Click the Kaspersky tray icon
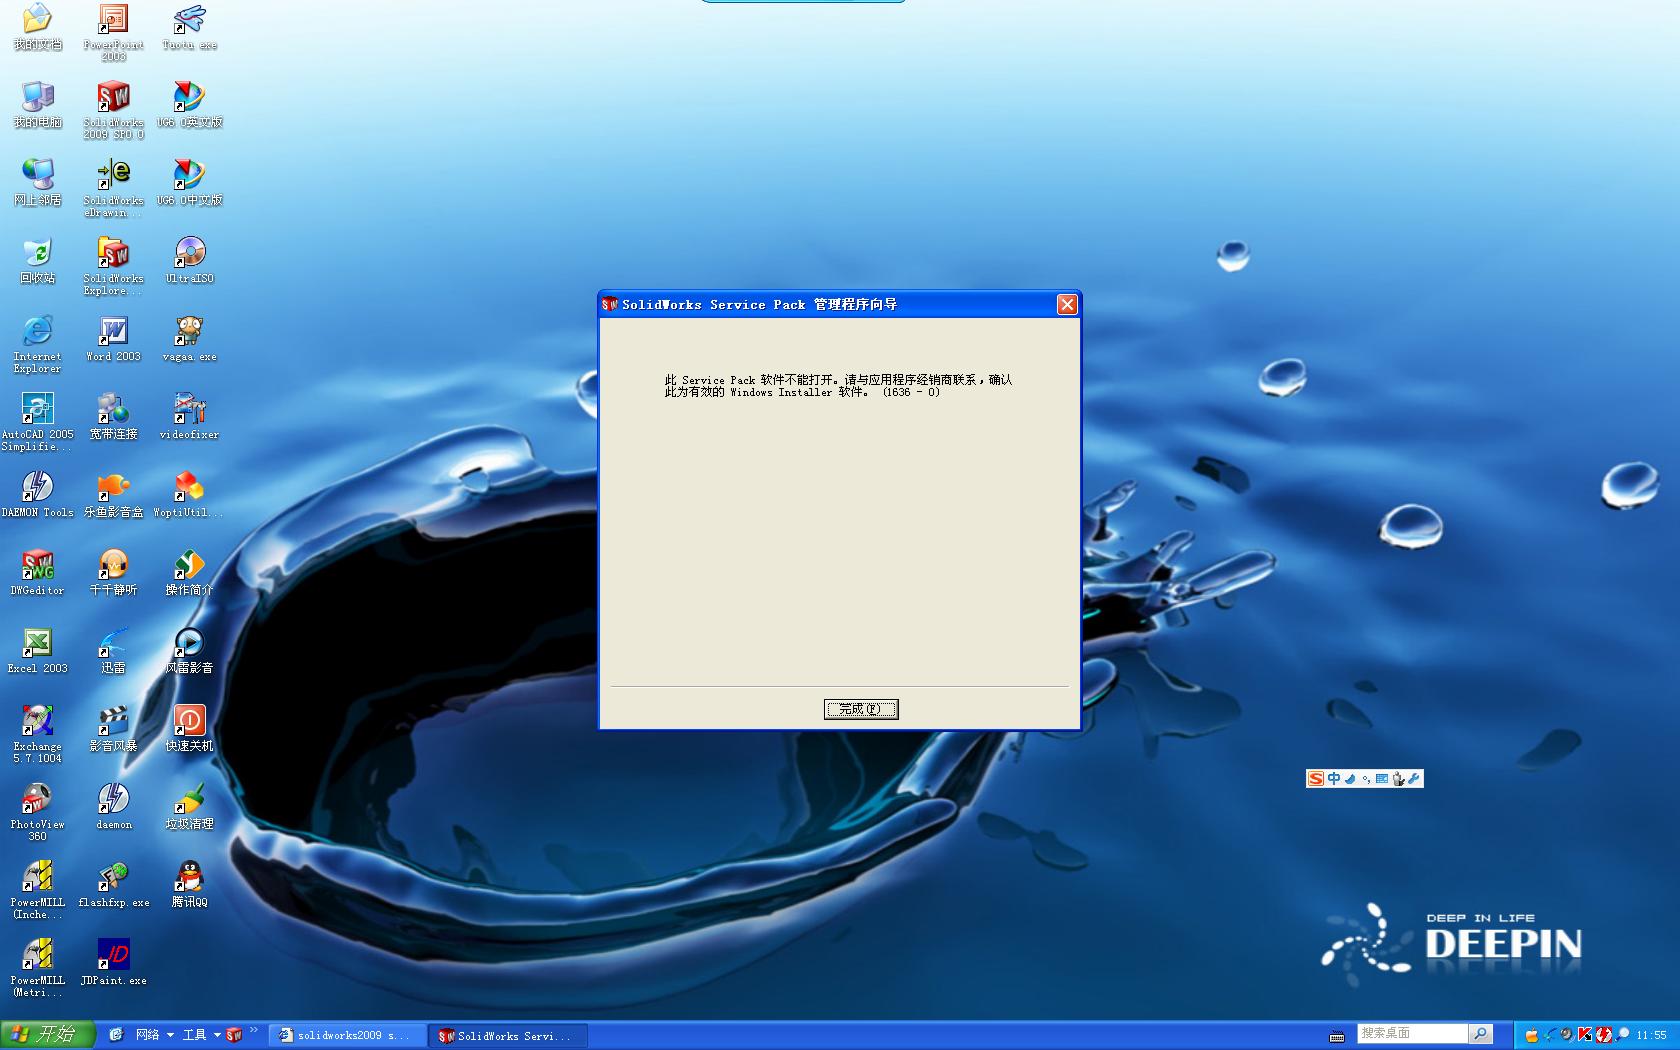This screenshot has height=1050, width=1680. click(x=1585, y=1035)
